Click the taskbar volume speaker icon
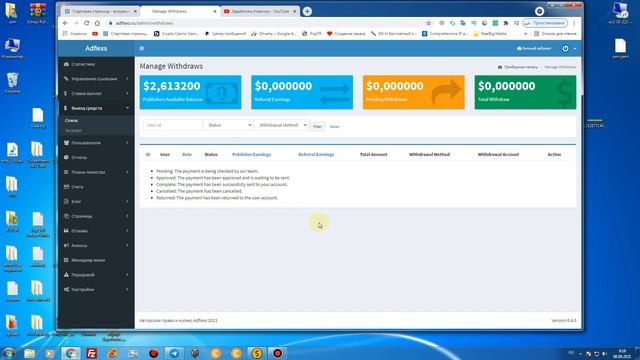 [x=604, y=353]
